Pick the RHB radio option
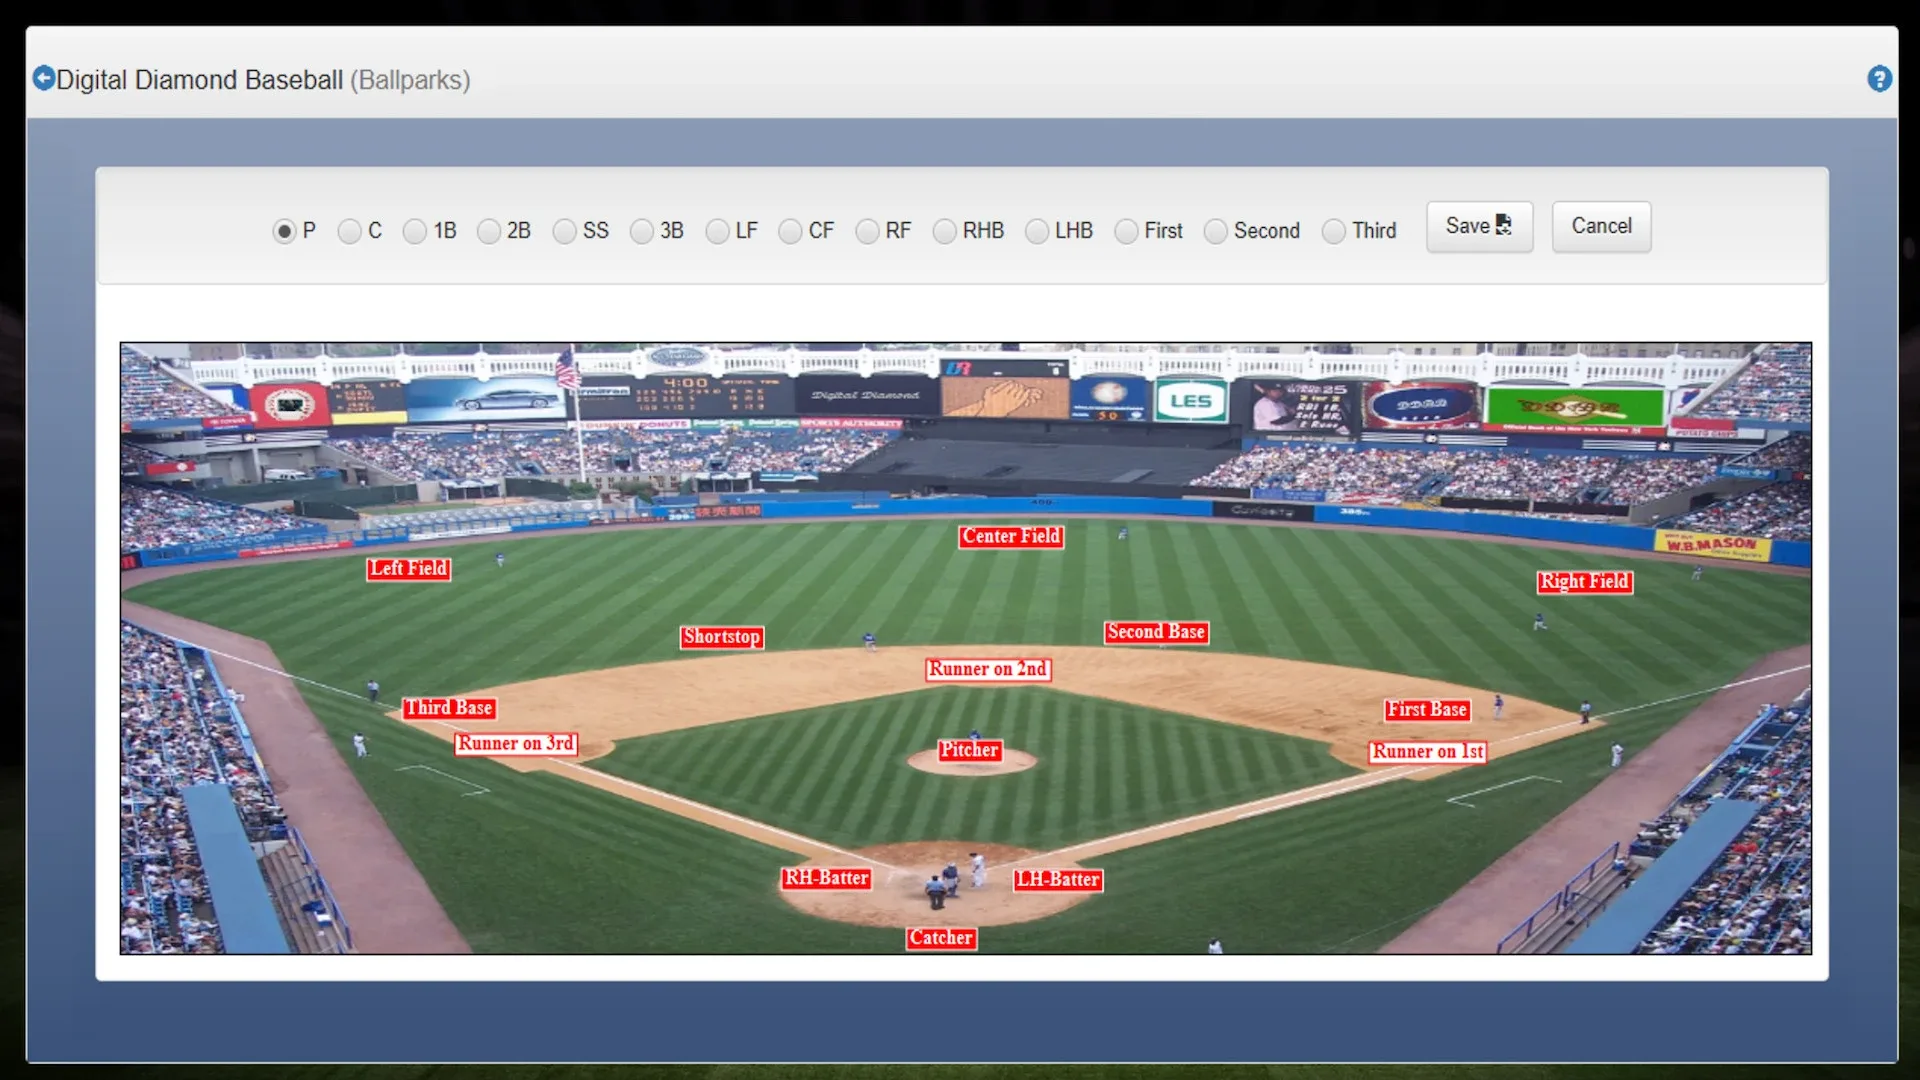Image resolution: width=1920 pixels, height=1080 pixels. pos(944,232)
